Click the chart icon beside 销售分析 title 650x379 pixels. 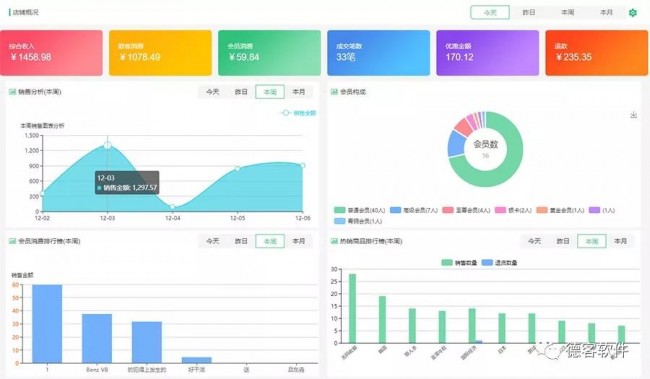click(12, 92)
